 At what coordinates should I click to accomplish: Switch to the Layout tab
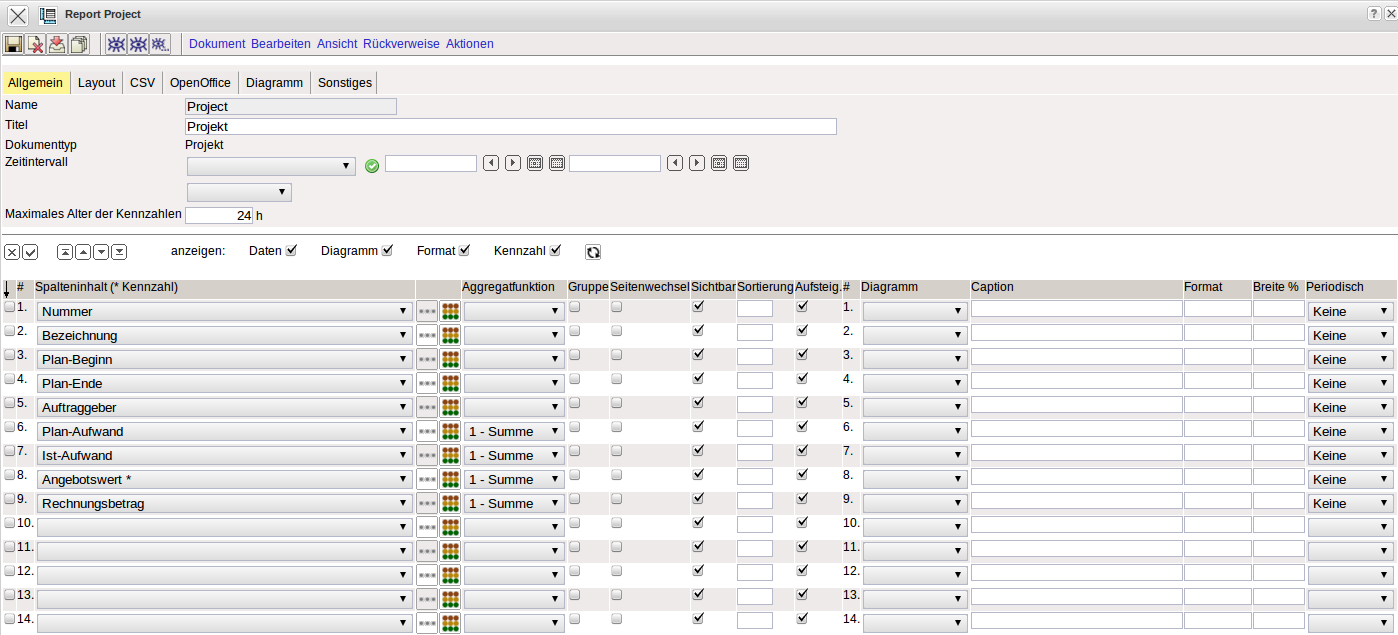coord(97,83)
